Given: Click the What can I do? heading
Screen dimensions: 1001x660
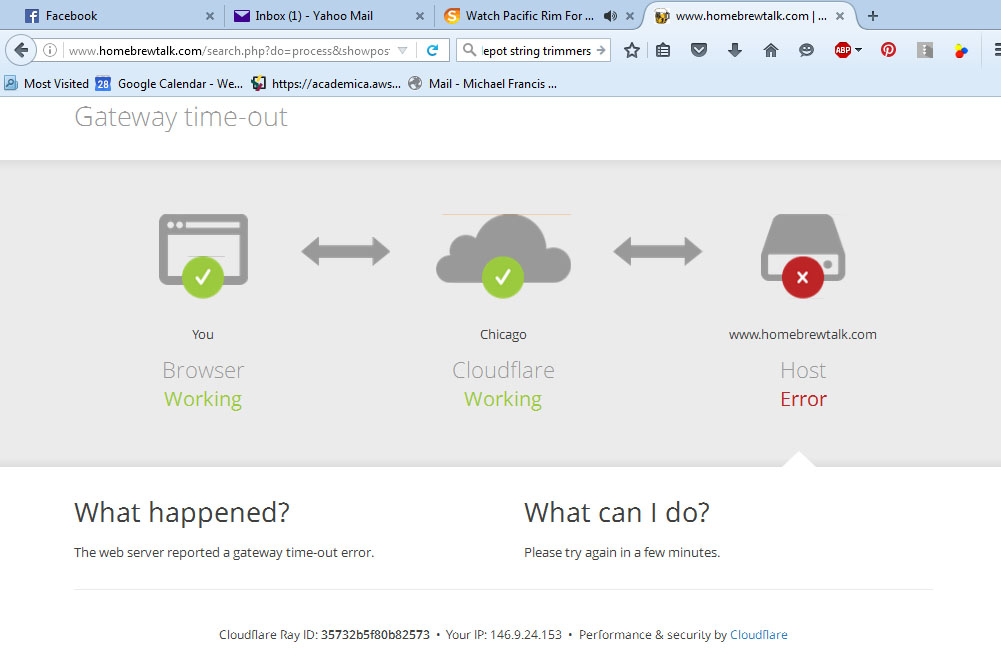Looking at the screenshot, I should [x=617, y=513].
